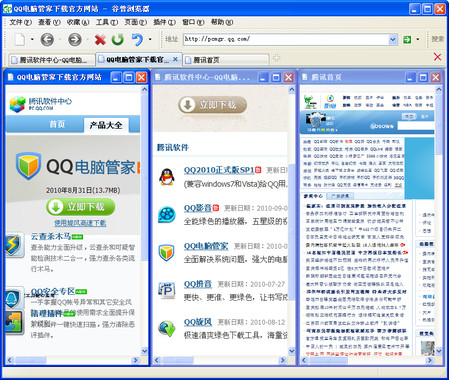Open the 使用旋风高速下载 link

click(80, 223)
